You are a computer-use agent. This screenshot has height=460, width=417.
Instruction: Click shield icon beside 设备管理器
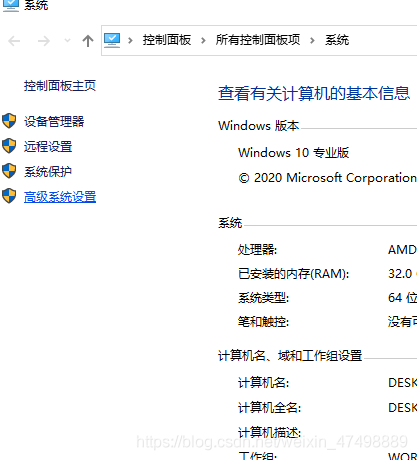click(x=9, y=121)
